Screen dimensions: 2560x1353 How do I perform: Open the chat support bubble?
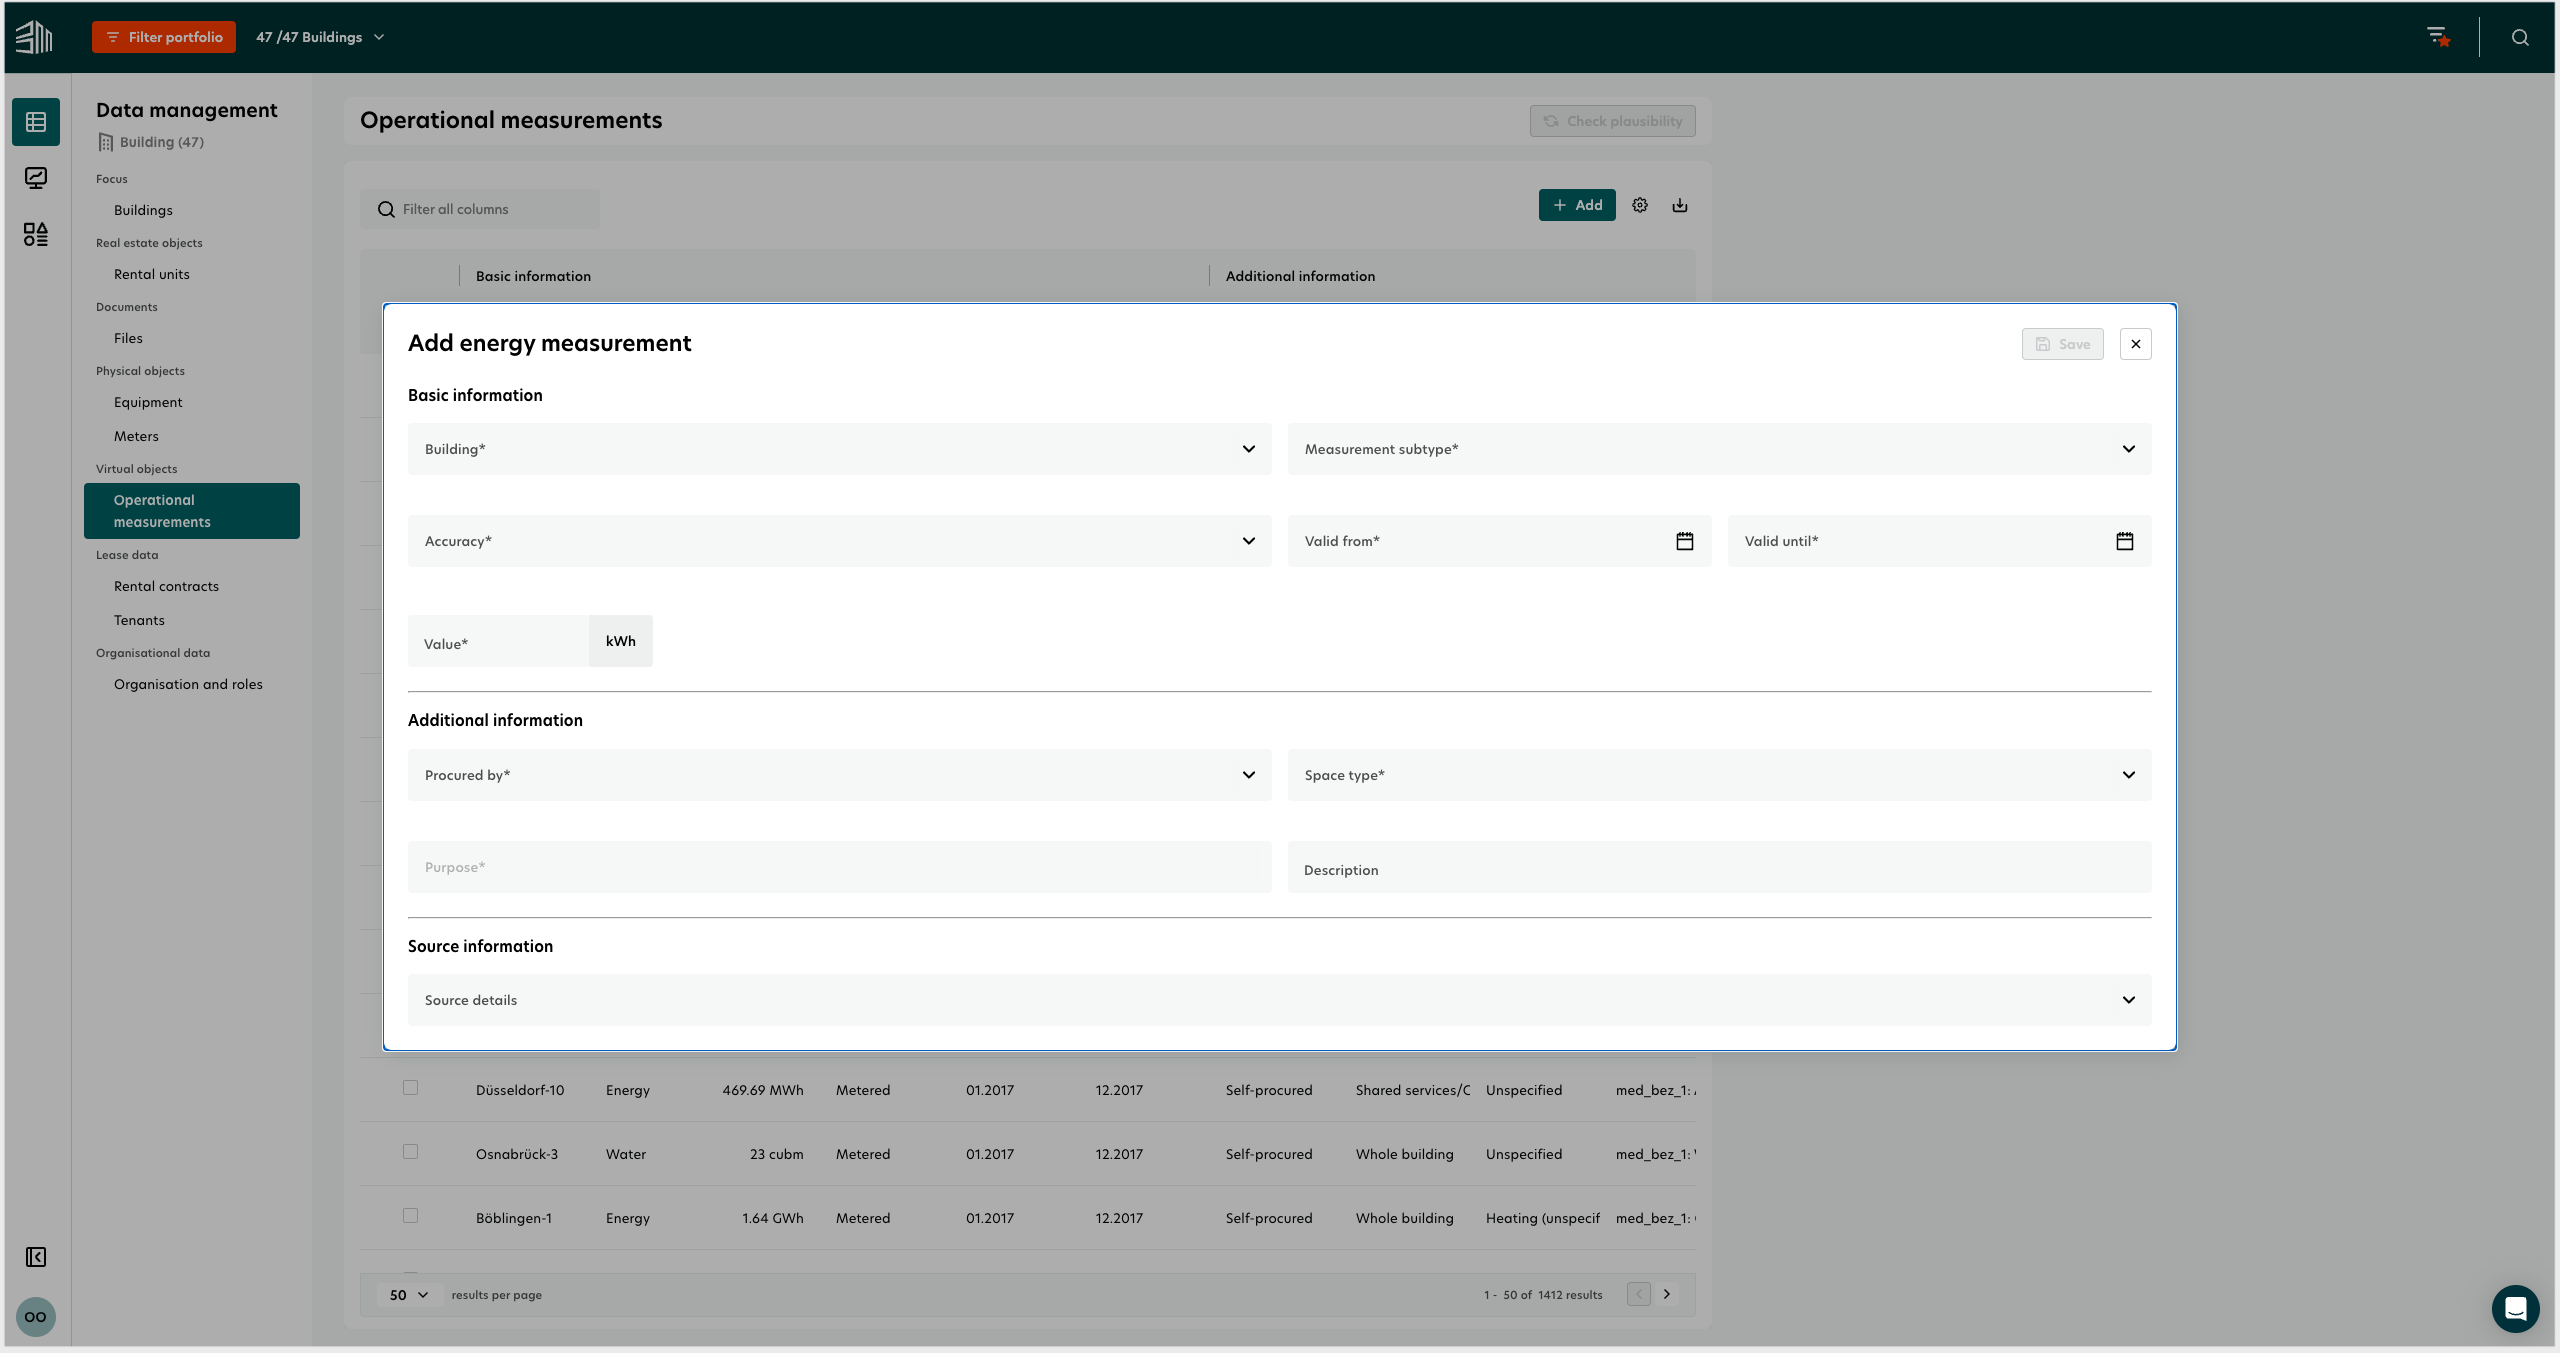tap(2516, 1308)
